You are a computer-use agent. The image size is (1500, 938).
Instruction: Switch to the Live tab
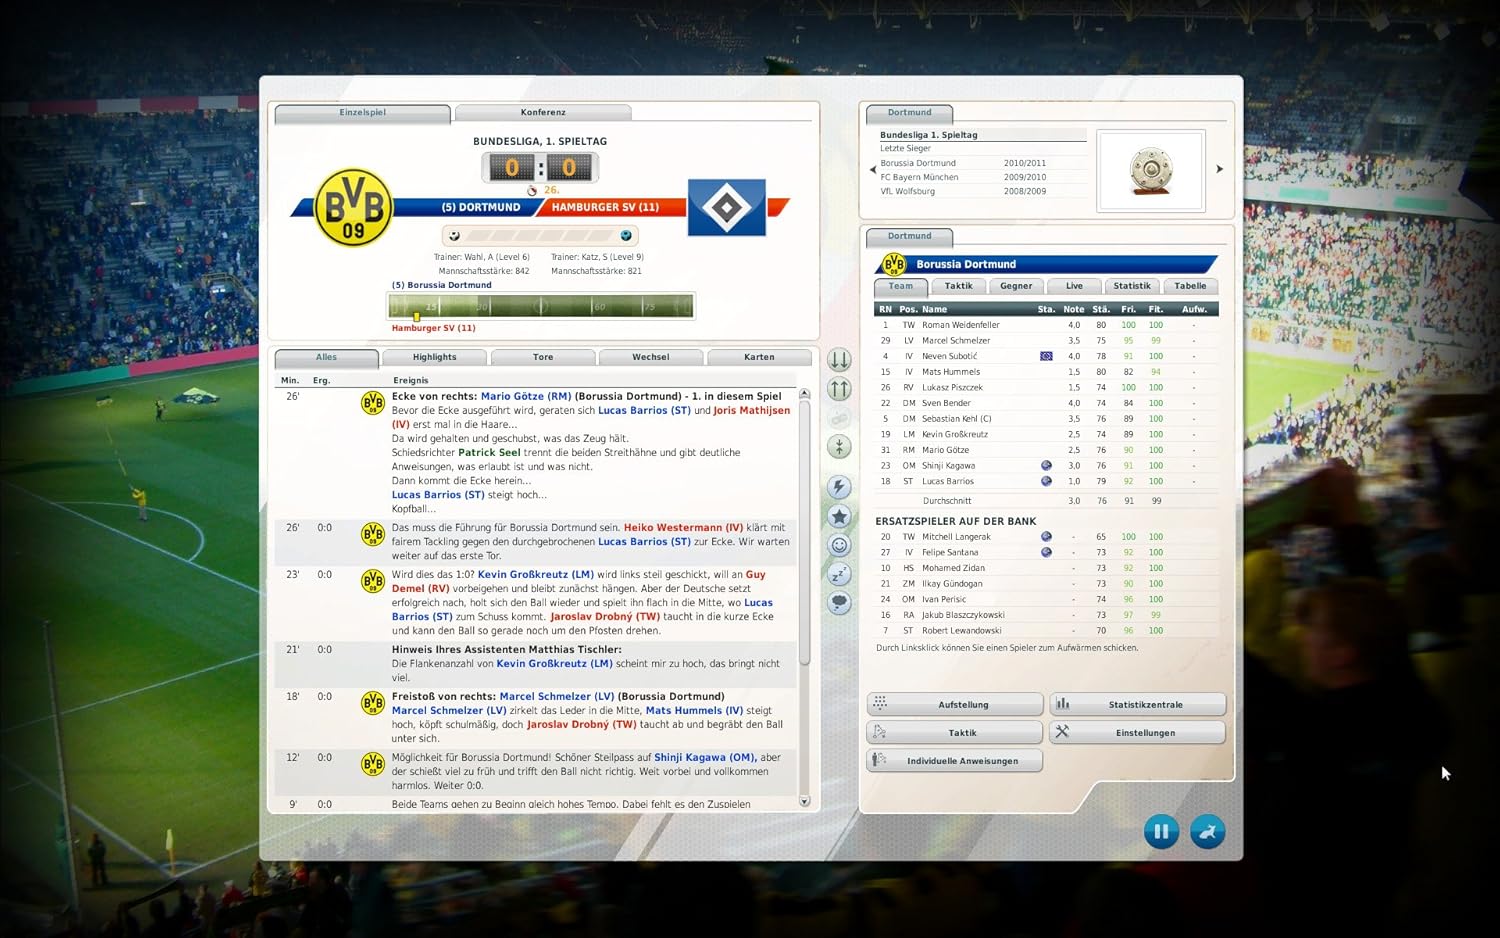click(x=1074, y=286)
